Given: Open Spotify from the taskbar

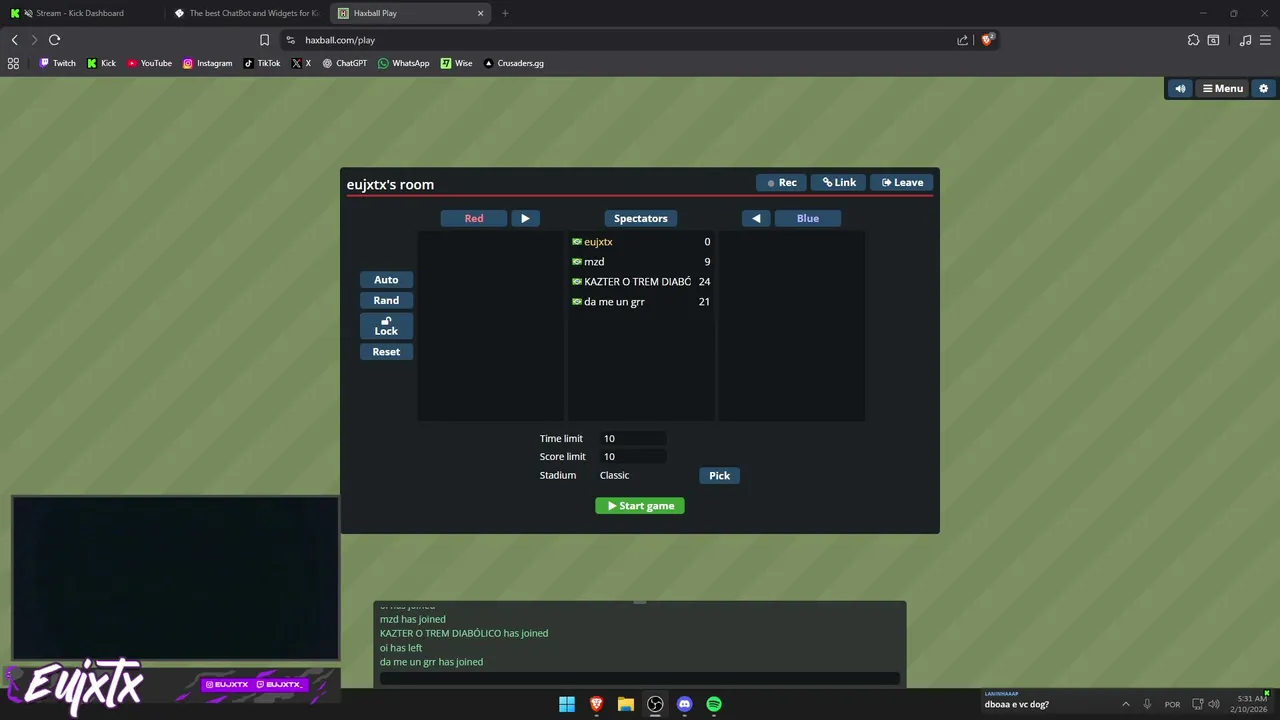Looking at the screenshot, I should [714, 704].
